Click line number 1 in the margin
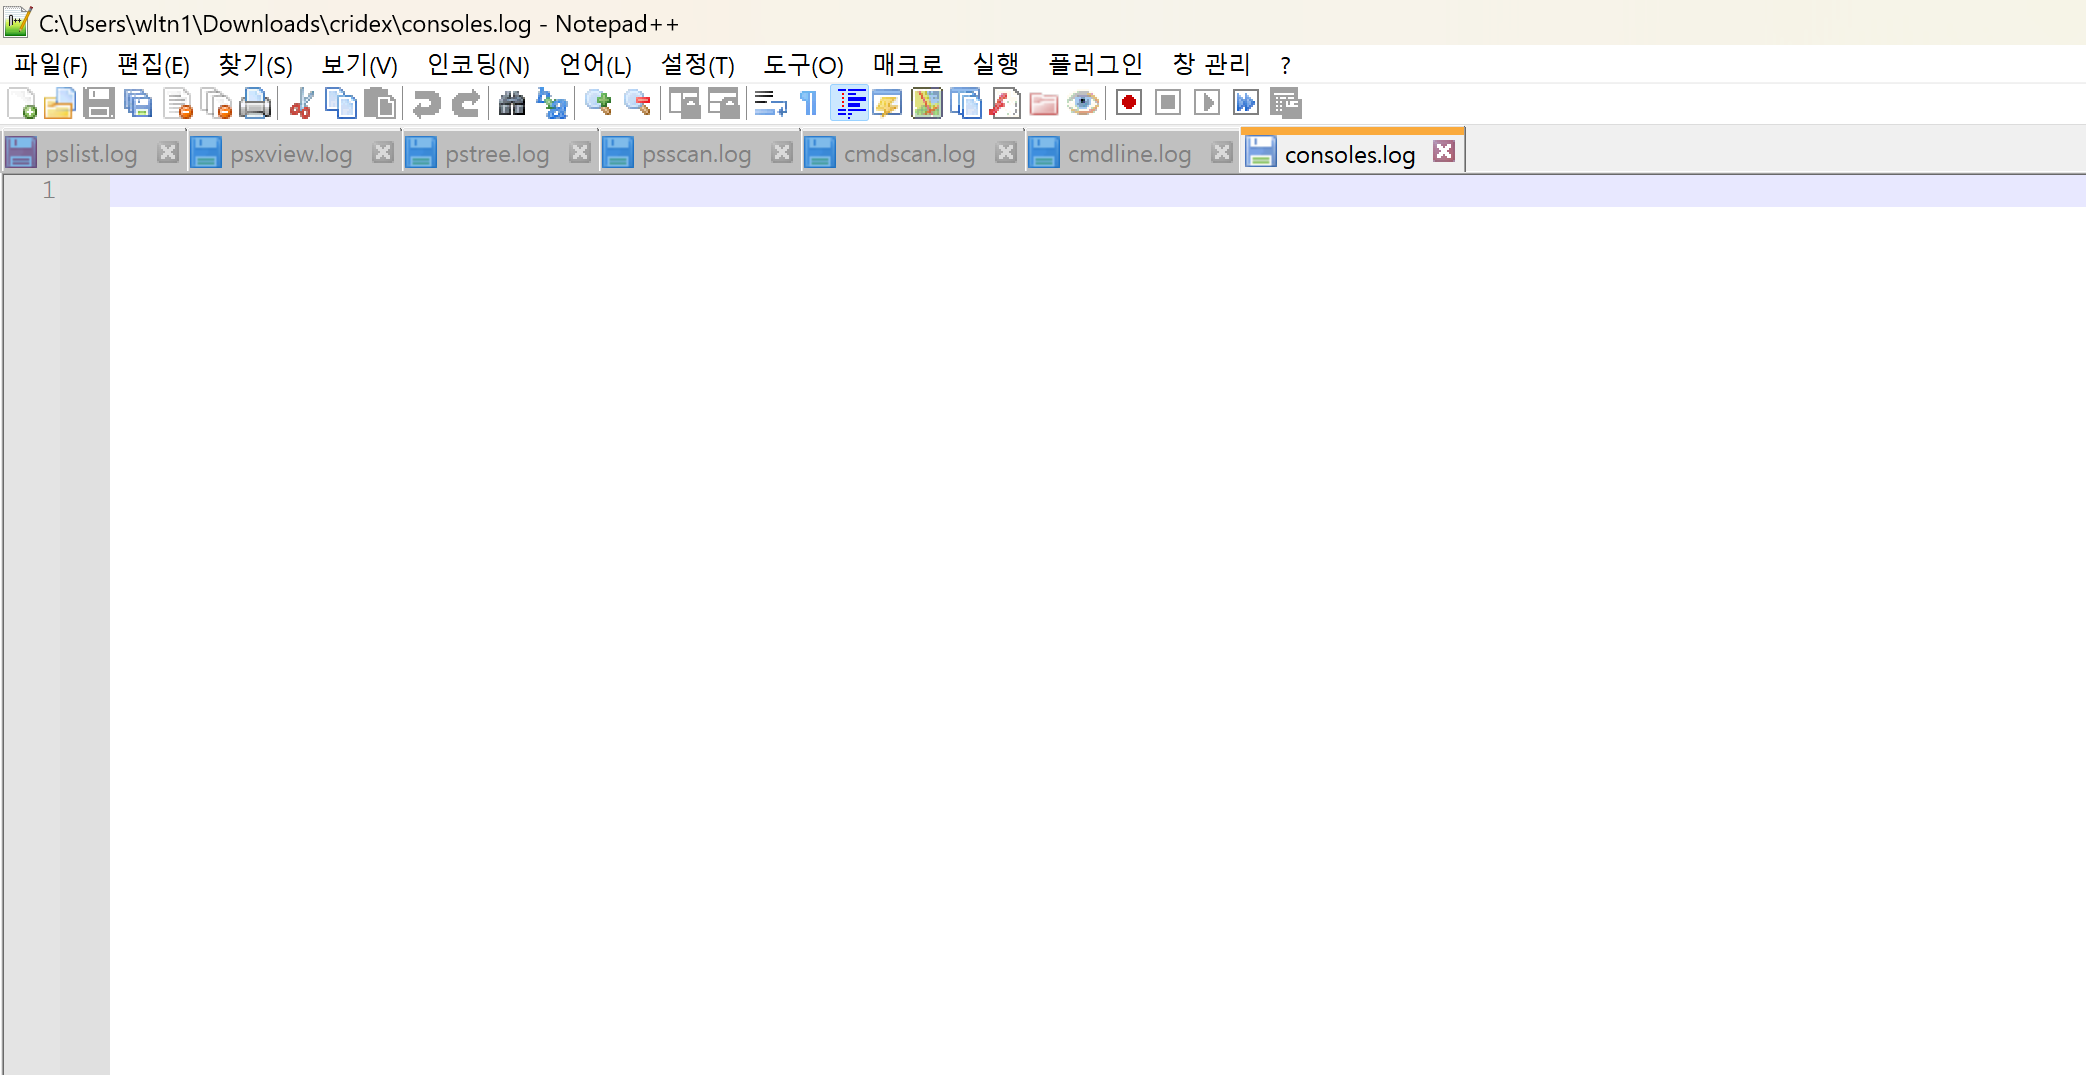 tap(48, 190)
